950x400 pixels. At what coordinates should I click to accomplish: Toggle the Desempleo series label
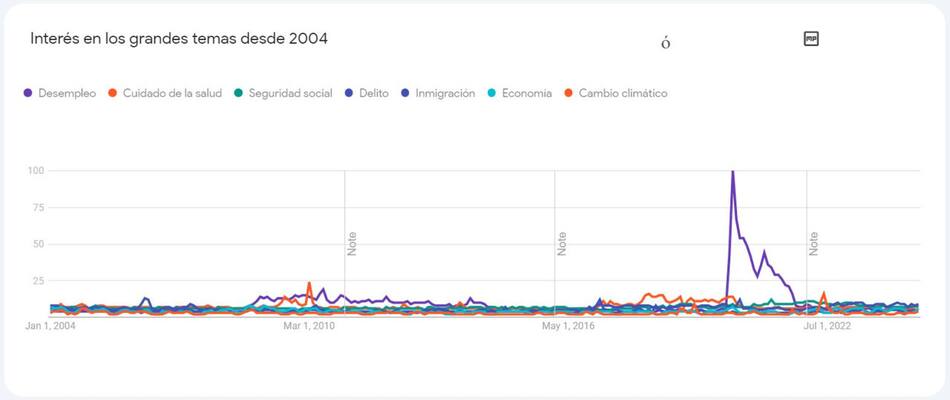(67, 94)
